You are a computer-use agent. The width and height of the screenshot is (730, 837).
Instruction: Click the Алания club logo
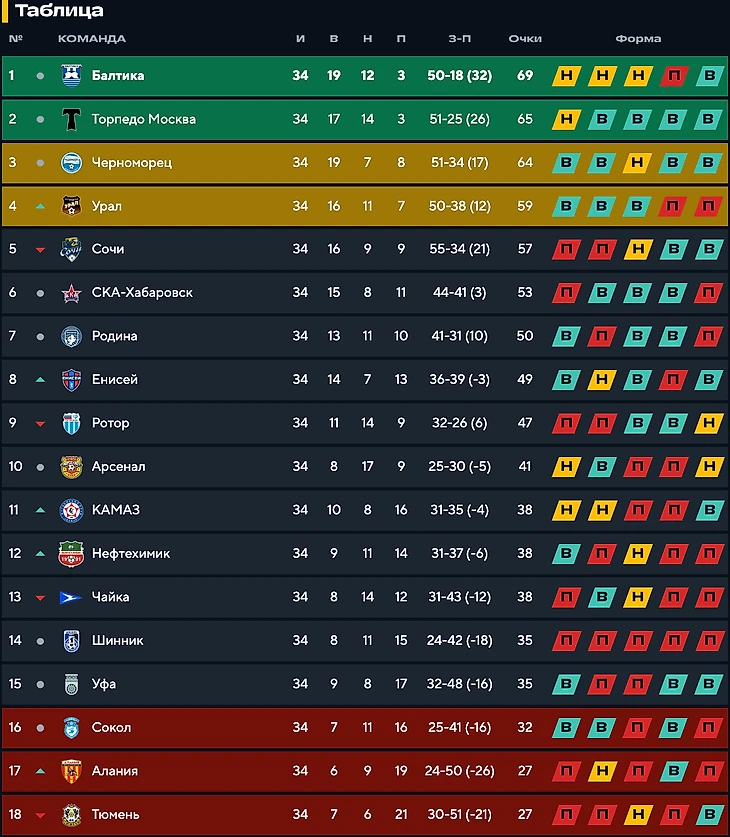pos(71,771)
